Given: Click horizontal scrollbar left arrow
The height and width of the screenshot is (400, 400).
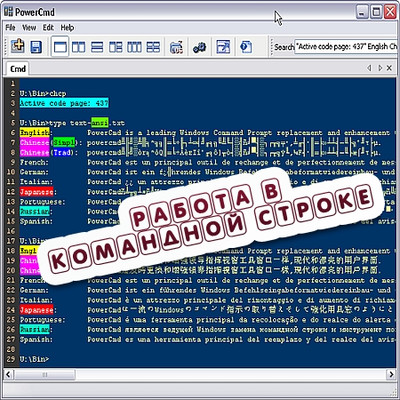Looking at the screenshot, I should (8, 374).
